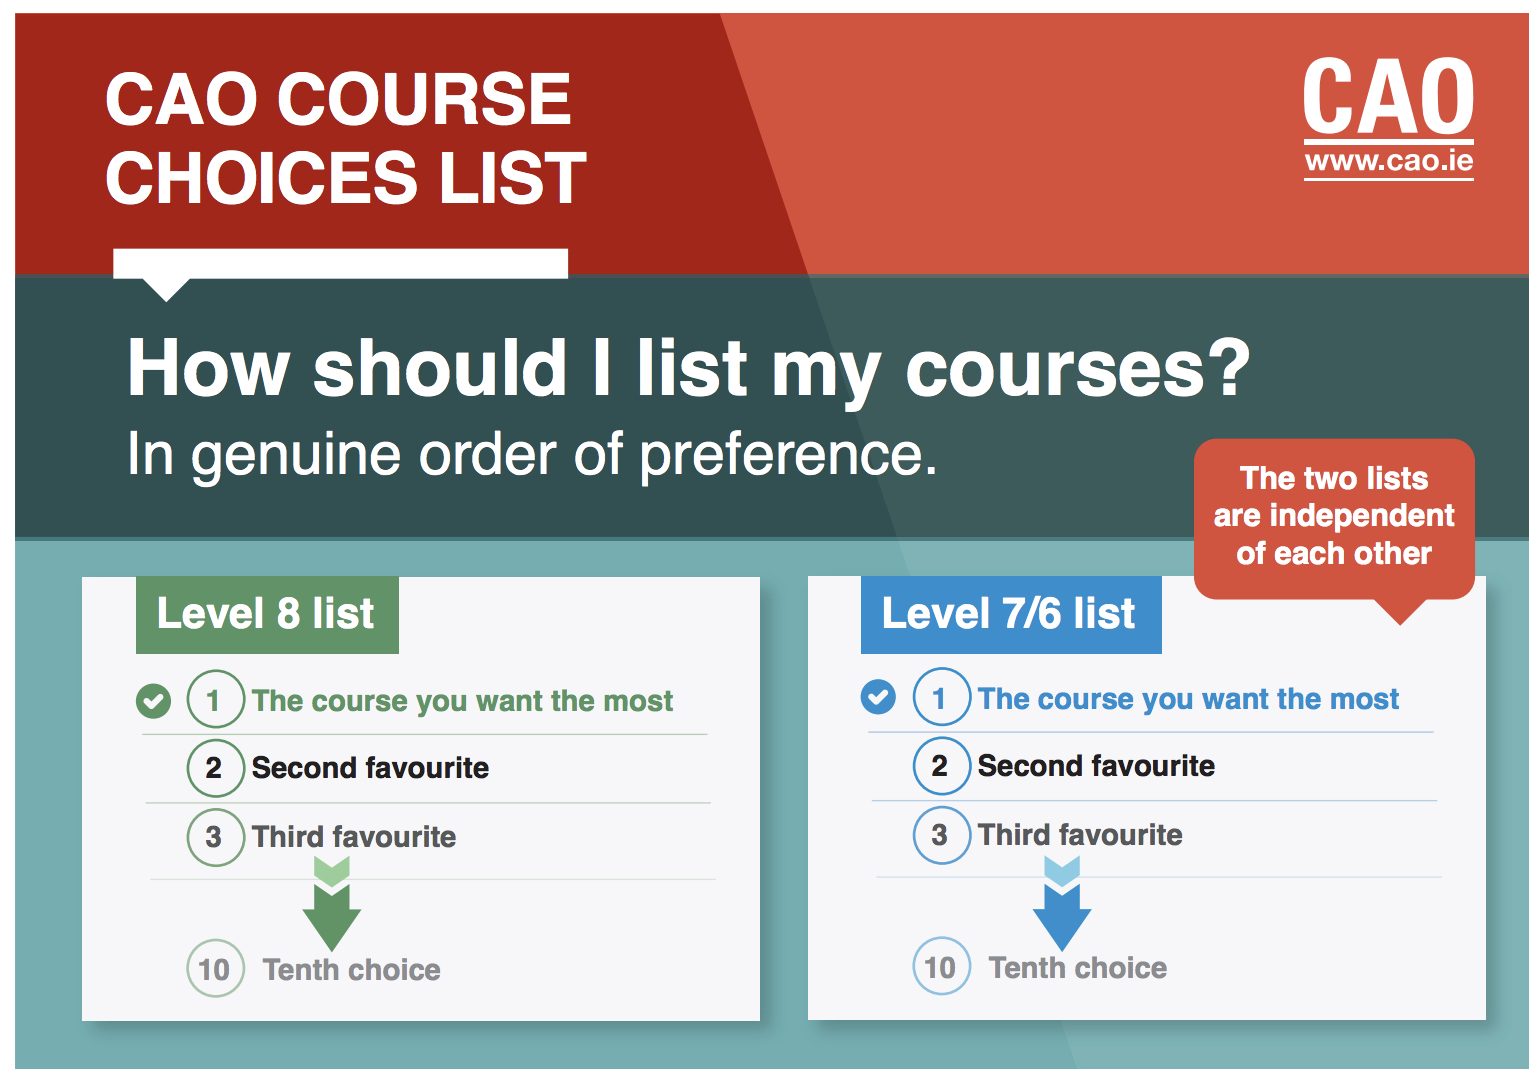Select 'Tenth choice' in Level 7/6 list
Image resolution: width=1540 pixels, height=1086 pixels.
[x=1078, y=967]
